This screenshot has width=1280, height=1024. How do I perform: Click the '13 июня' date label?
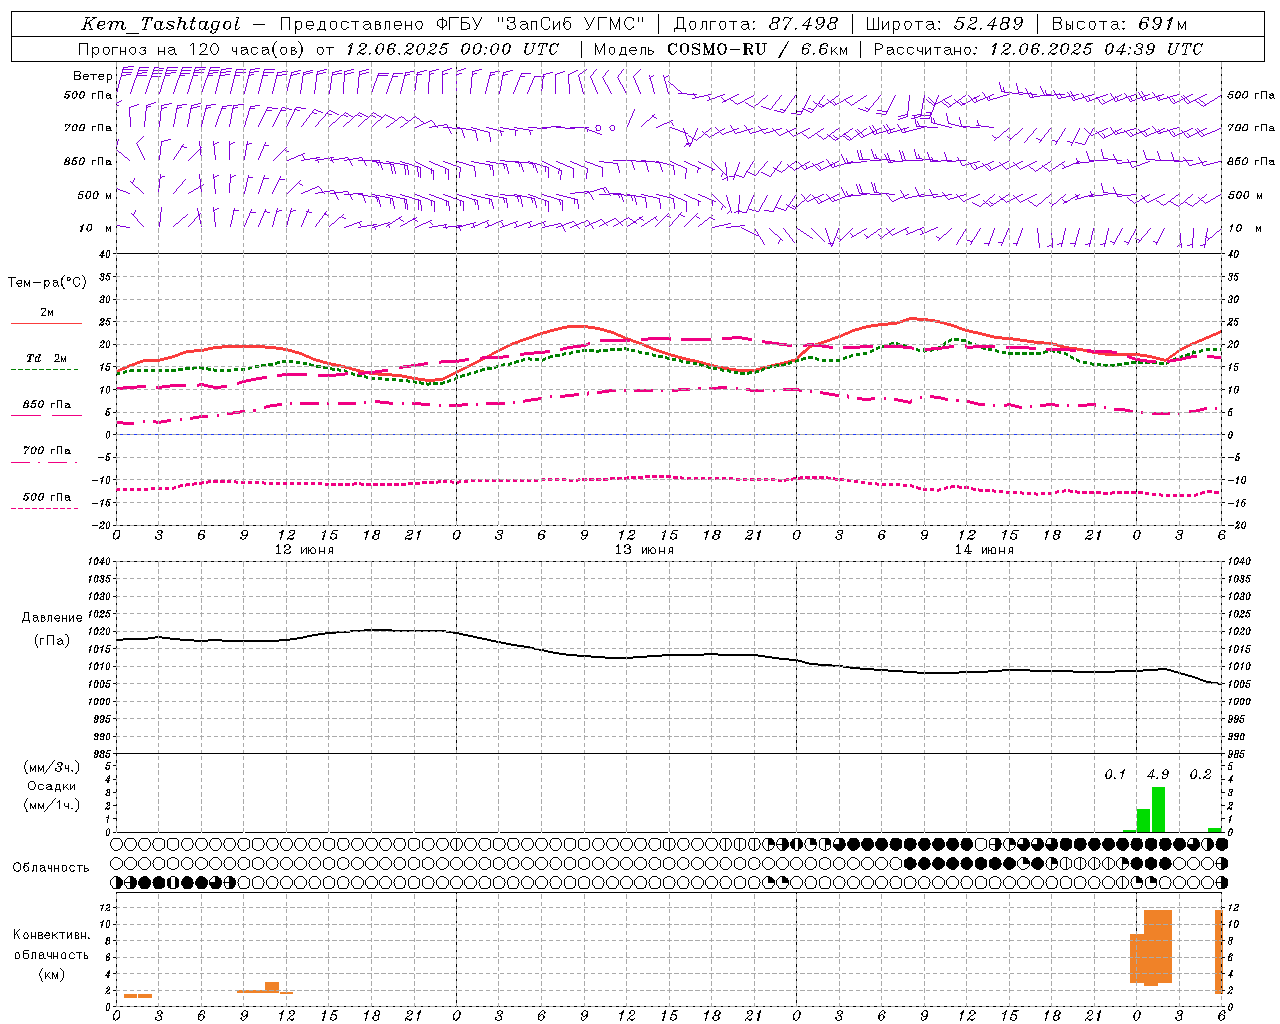tap(644, 550)
